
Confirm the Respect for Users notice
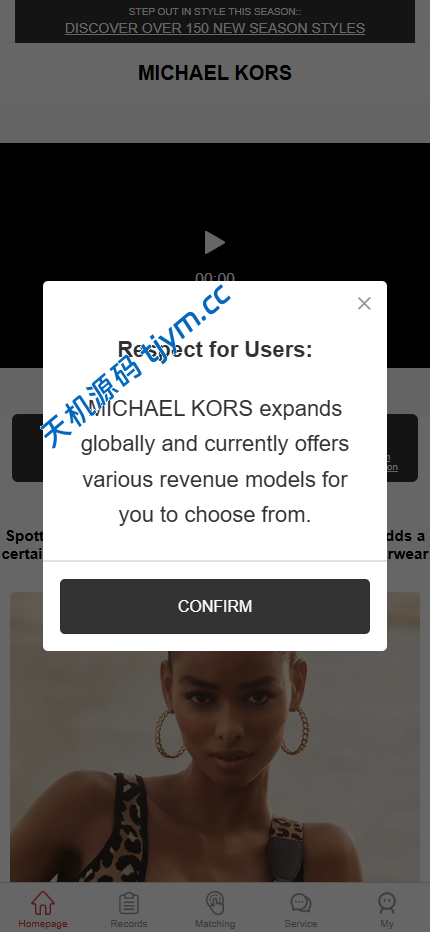pos(215,606)
